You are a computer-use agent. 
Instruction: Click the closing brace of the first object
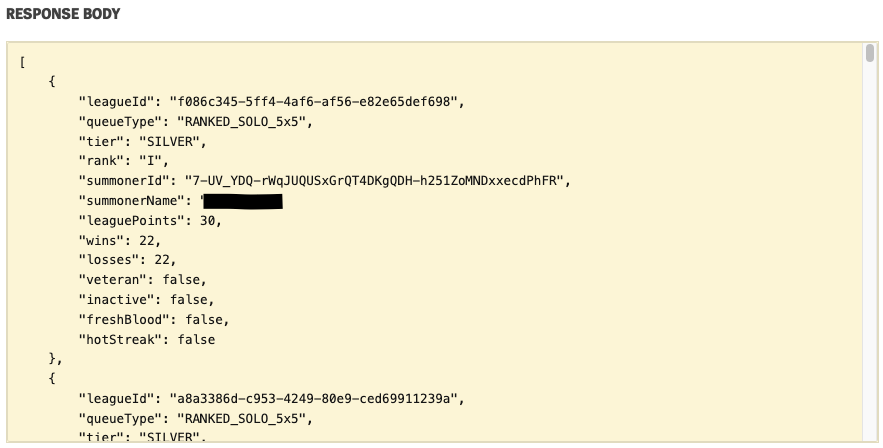click(53, 359)
